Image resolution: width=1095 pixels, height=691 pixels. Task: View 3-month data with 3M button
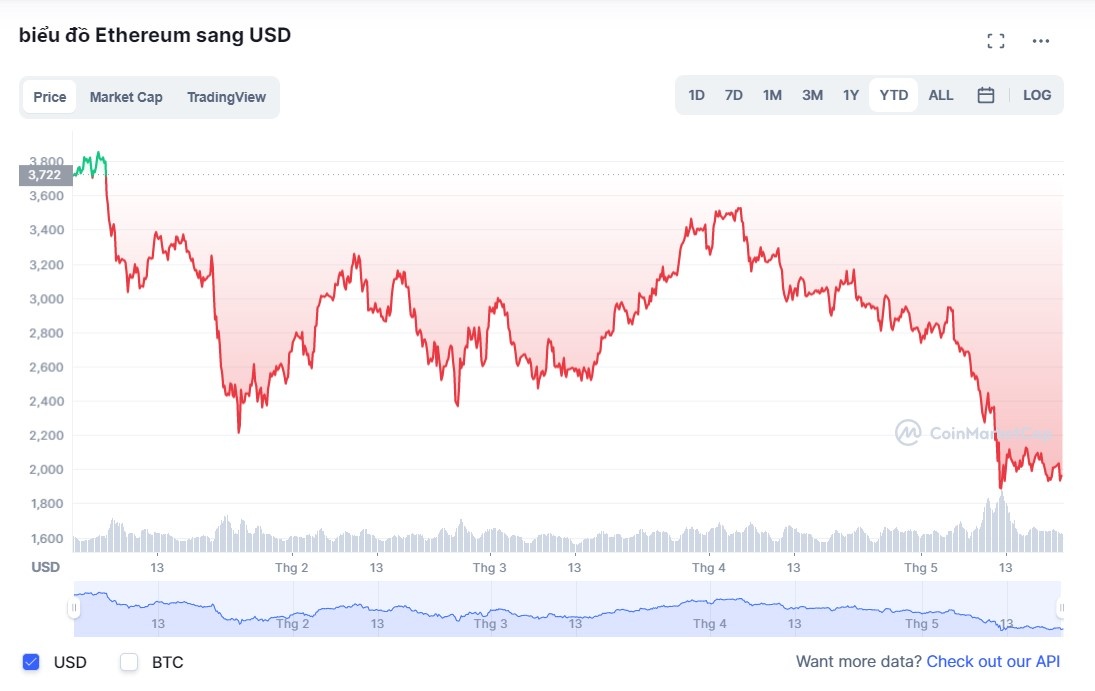click(811, 94)
